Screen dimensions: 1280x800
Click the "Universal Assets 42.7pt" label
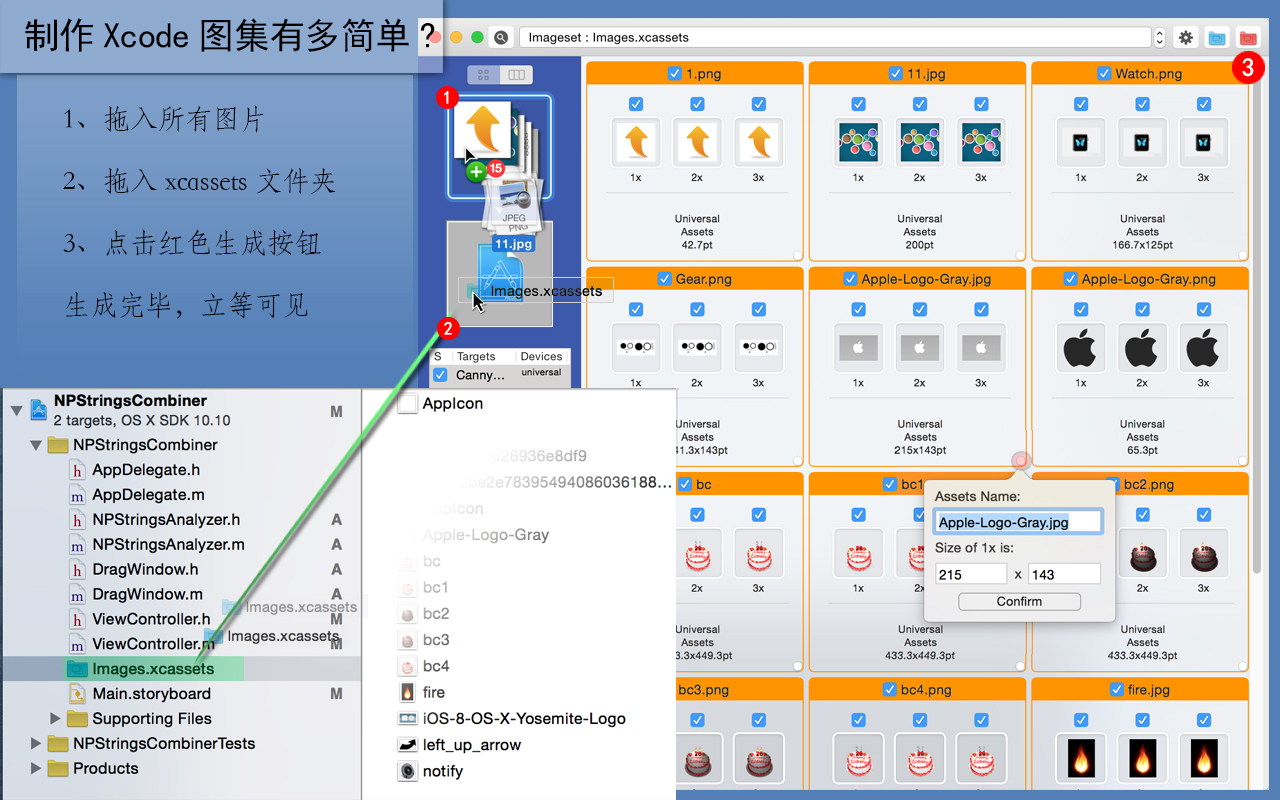pos(697,231)
